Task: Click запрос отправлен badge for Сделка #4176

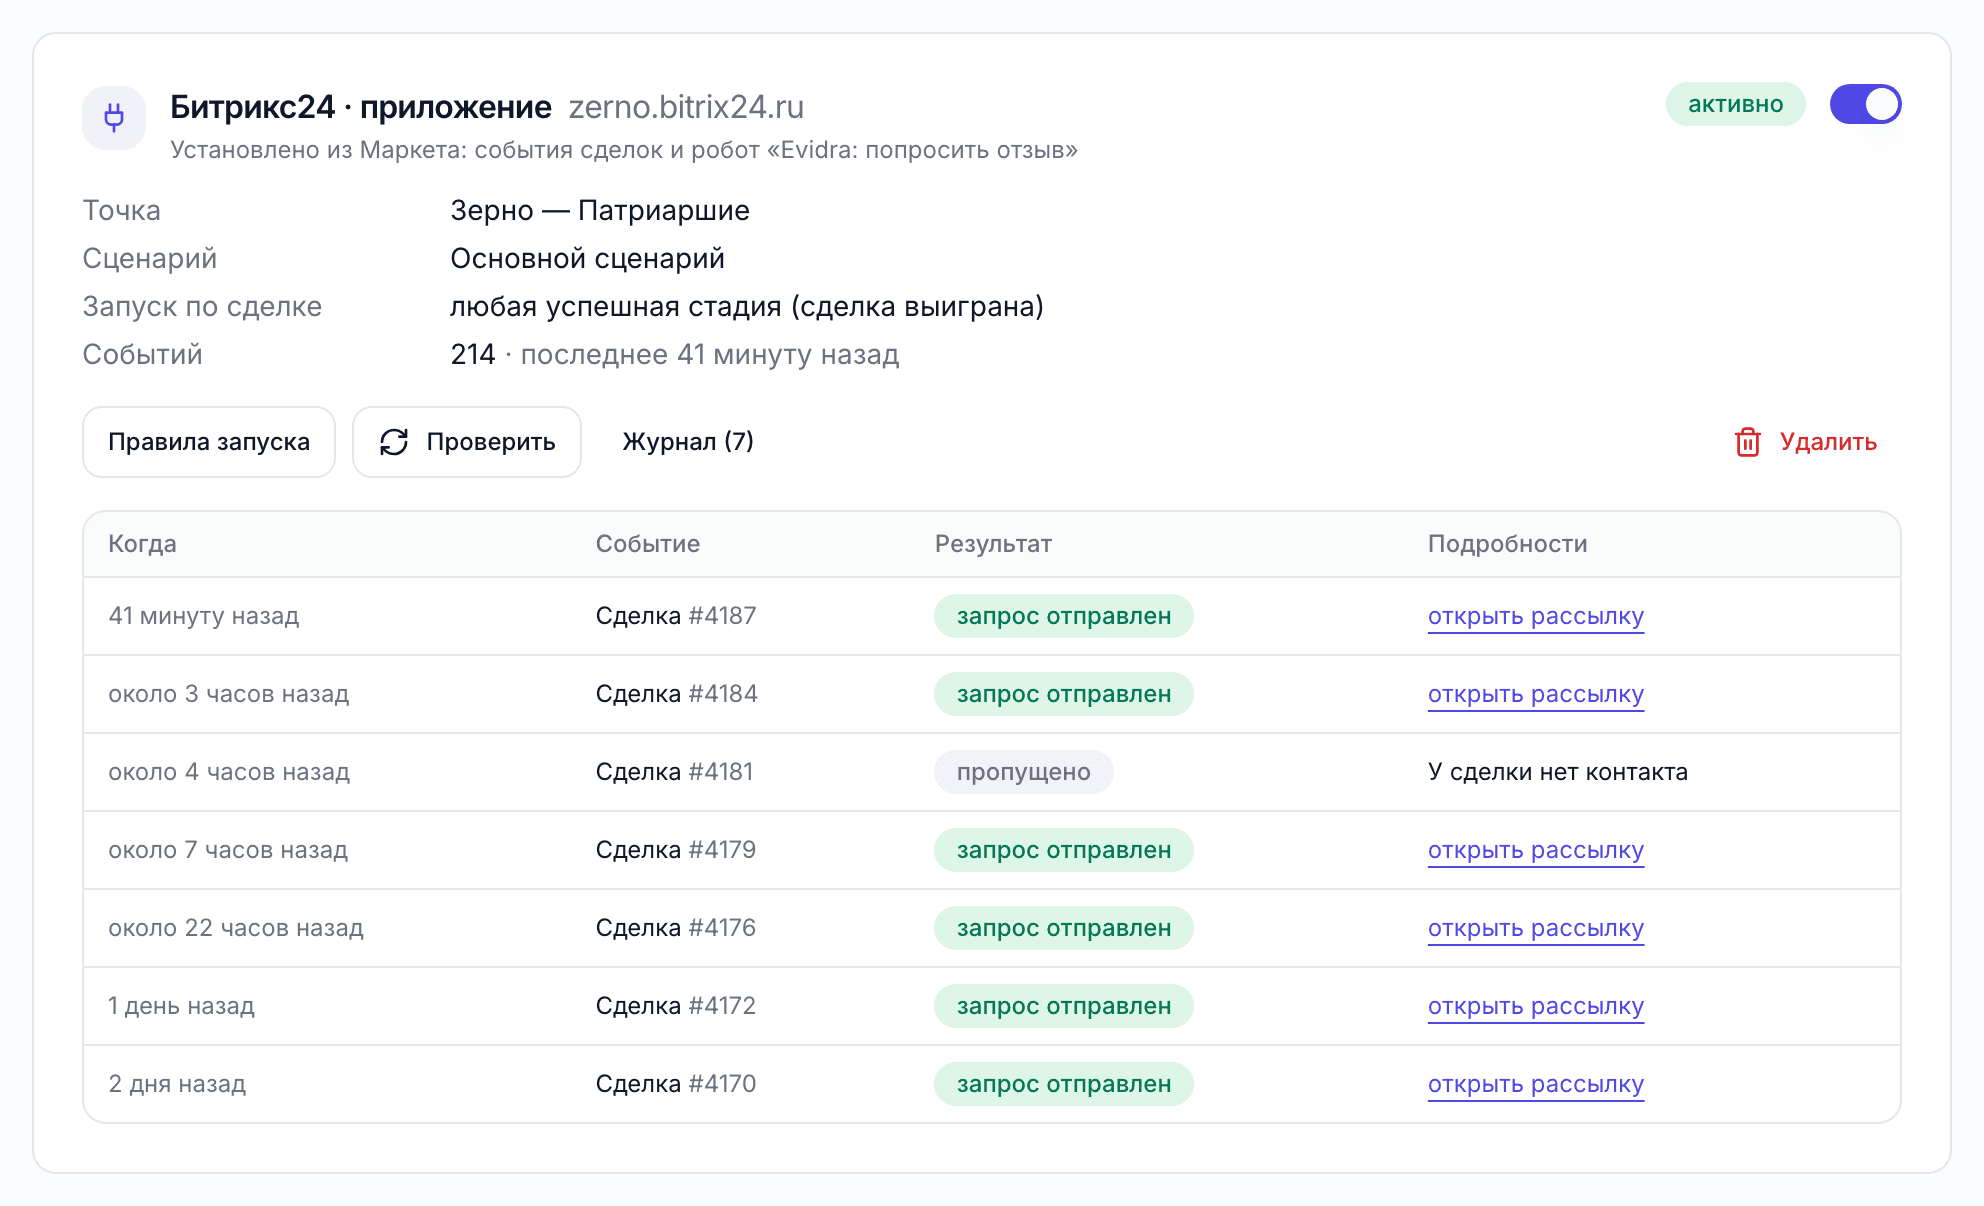Action: (1063, 928)
